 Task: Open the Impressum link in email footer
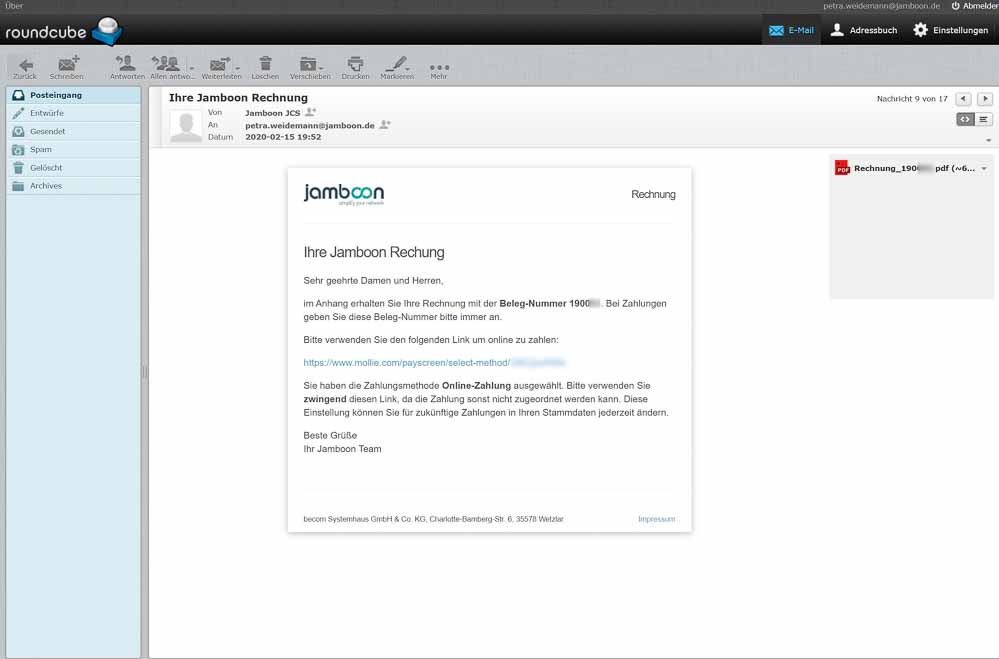pyautogui.click(x=656, y=519)
